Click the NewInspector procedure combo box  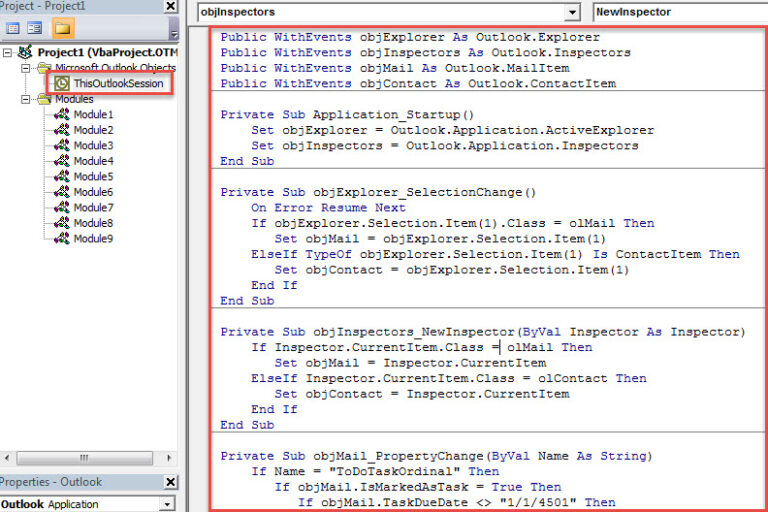point(679,12)
